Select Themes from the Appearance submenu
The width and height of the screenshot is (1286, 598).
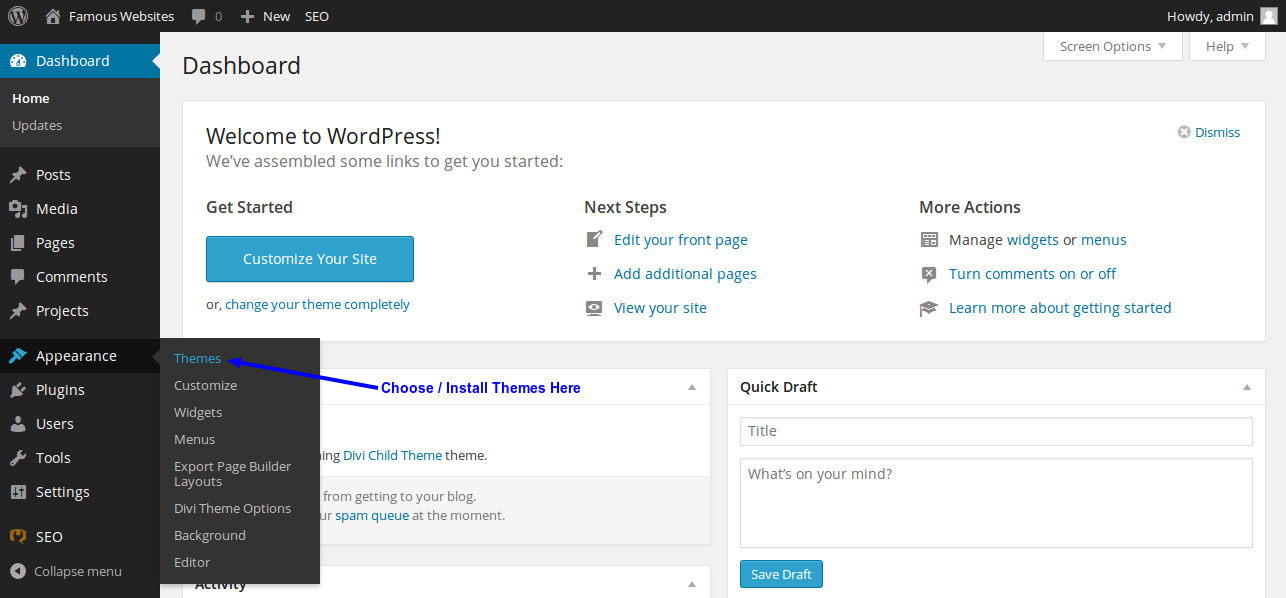click(x=197, y=357)
